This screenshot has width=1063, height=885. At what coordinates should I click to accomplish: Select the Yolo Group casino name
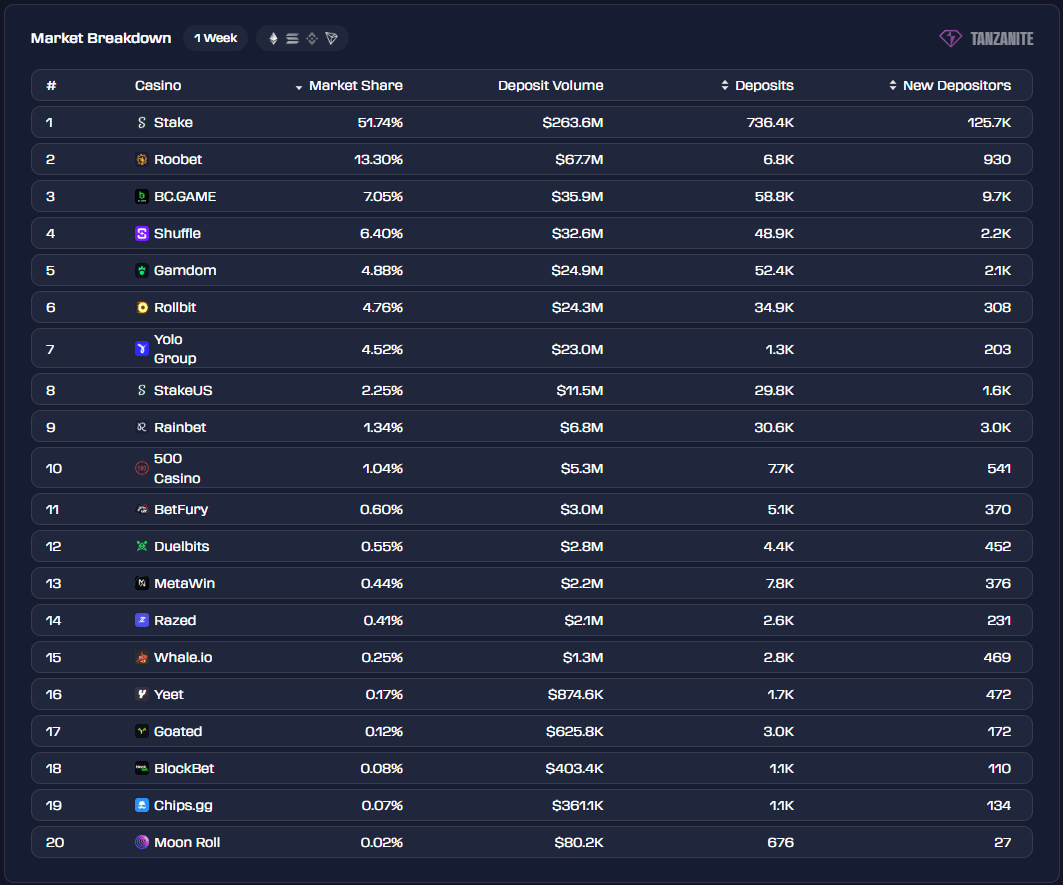click(x=175, y=349)
